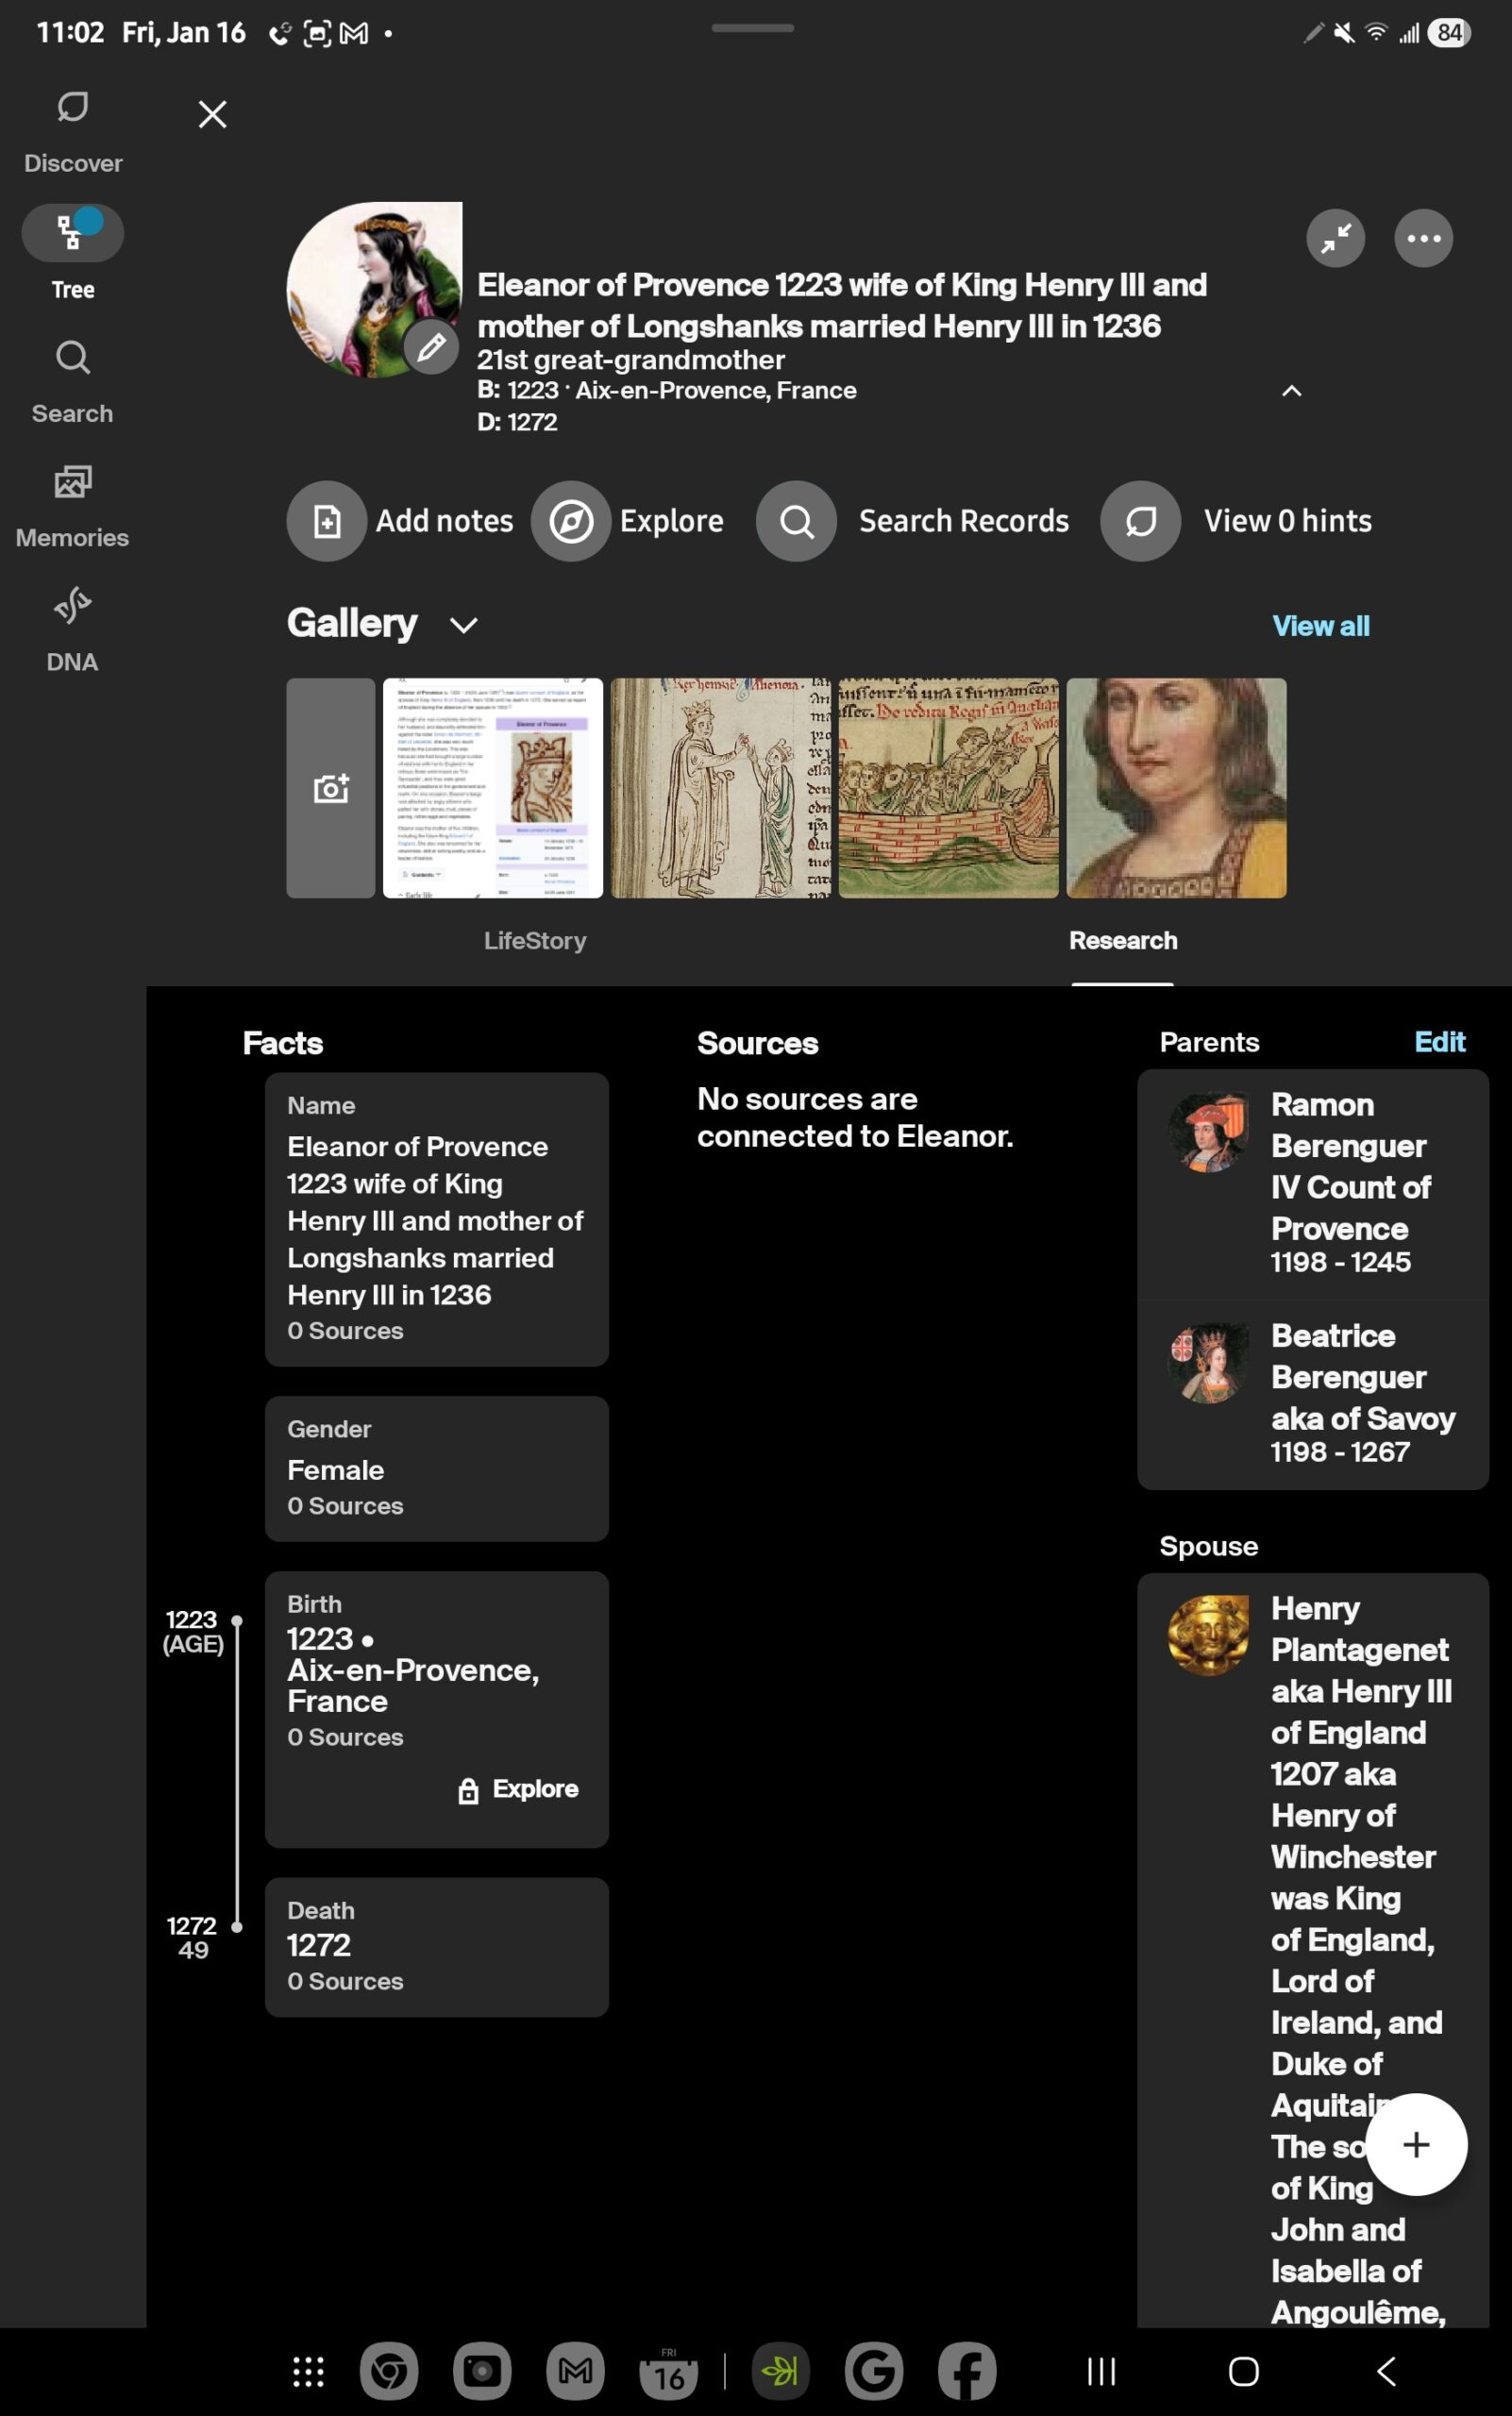Edit Eleanor's parents list

tap(1439, 1042)
